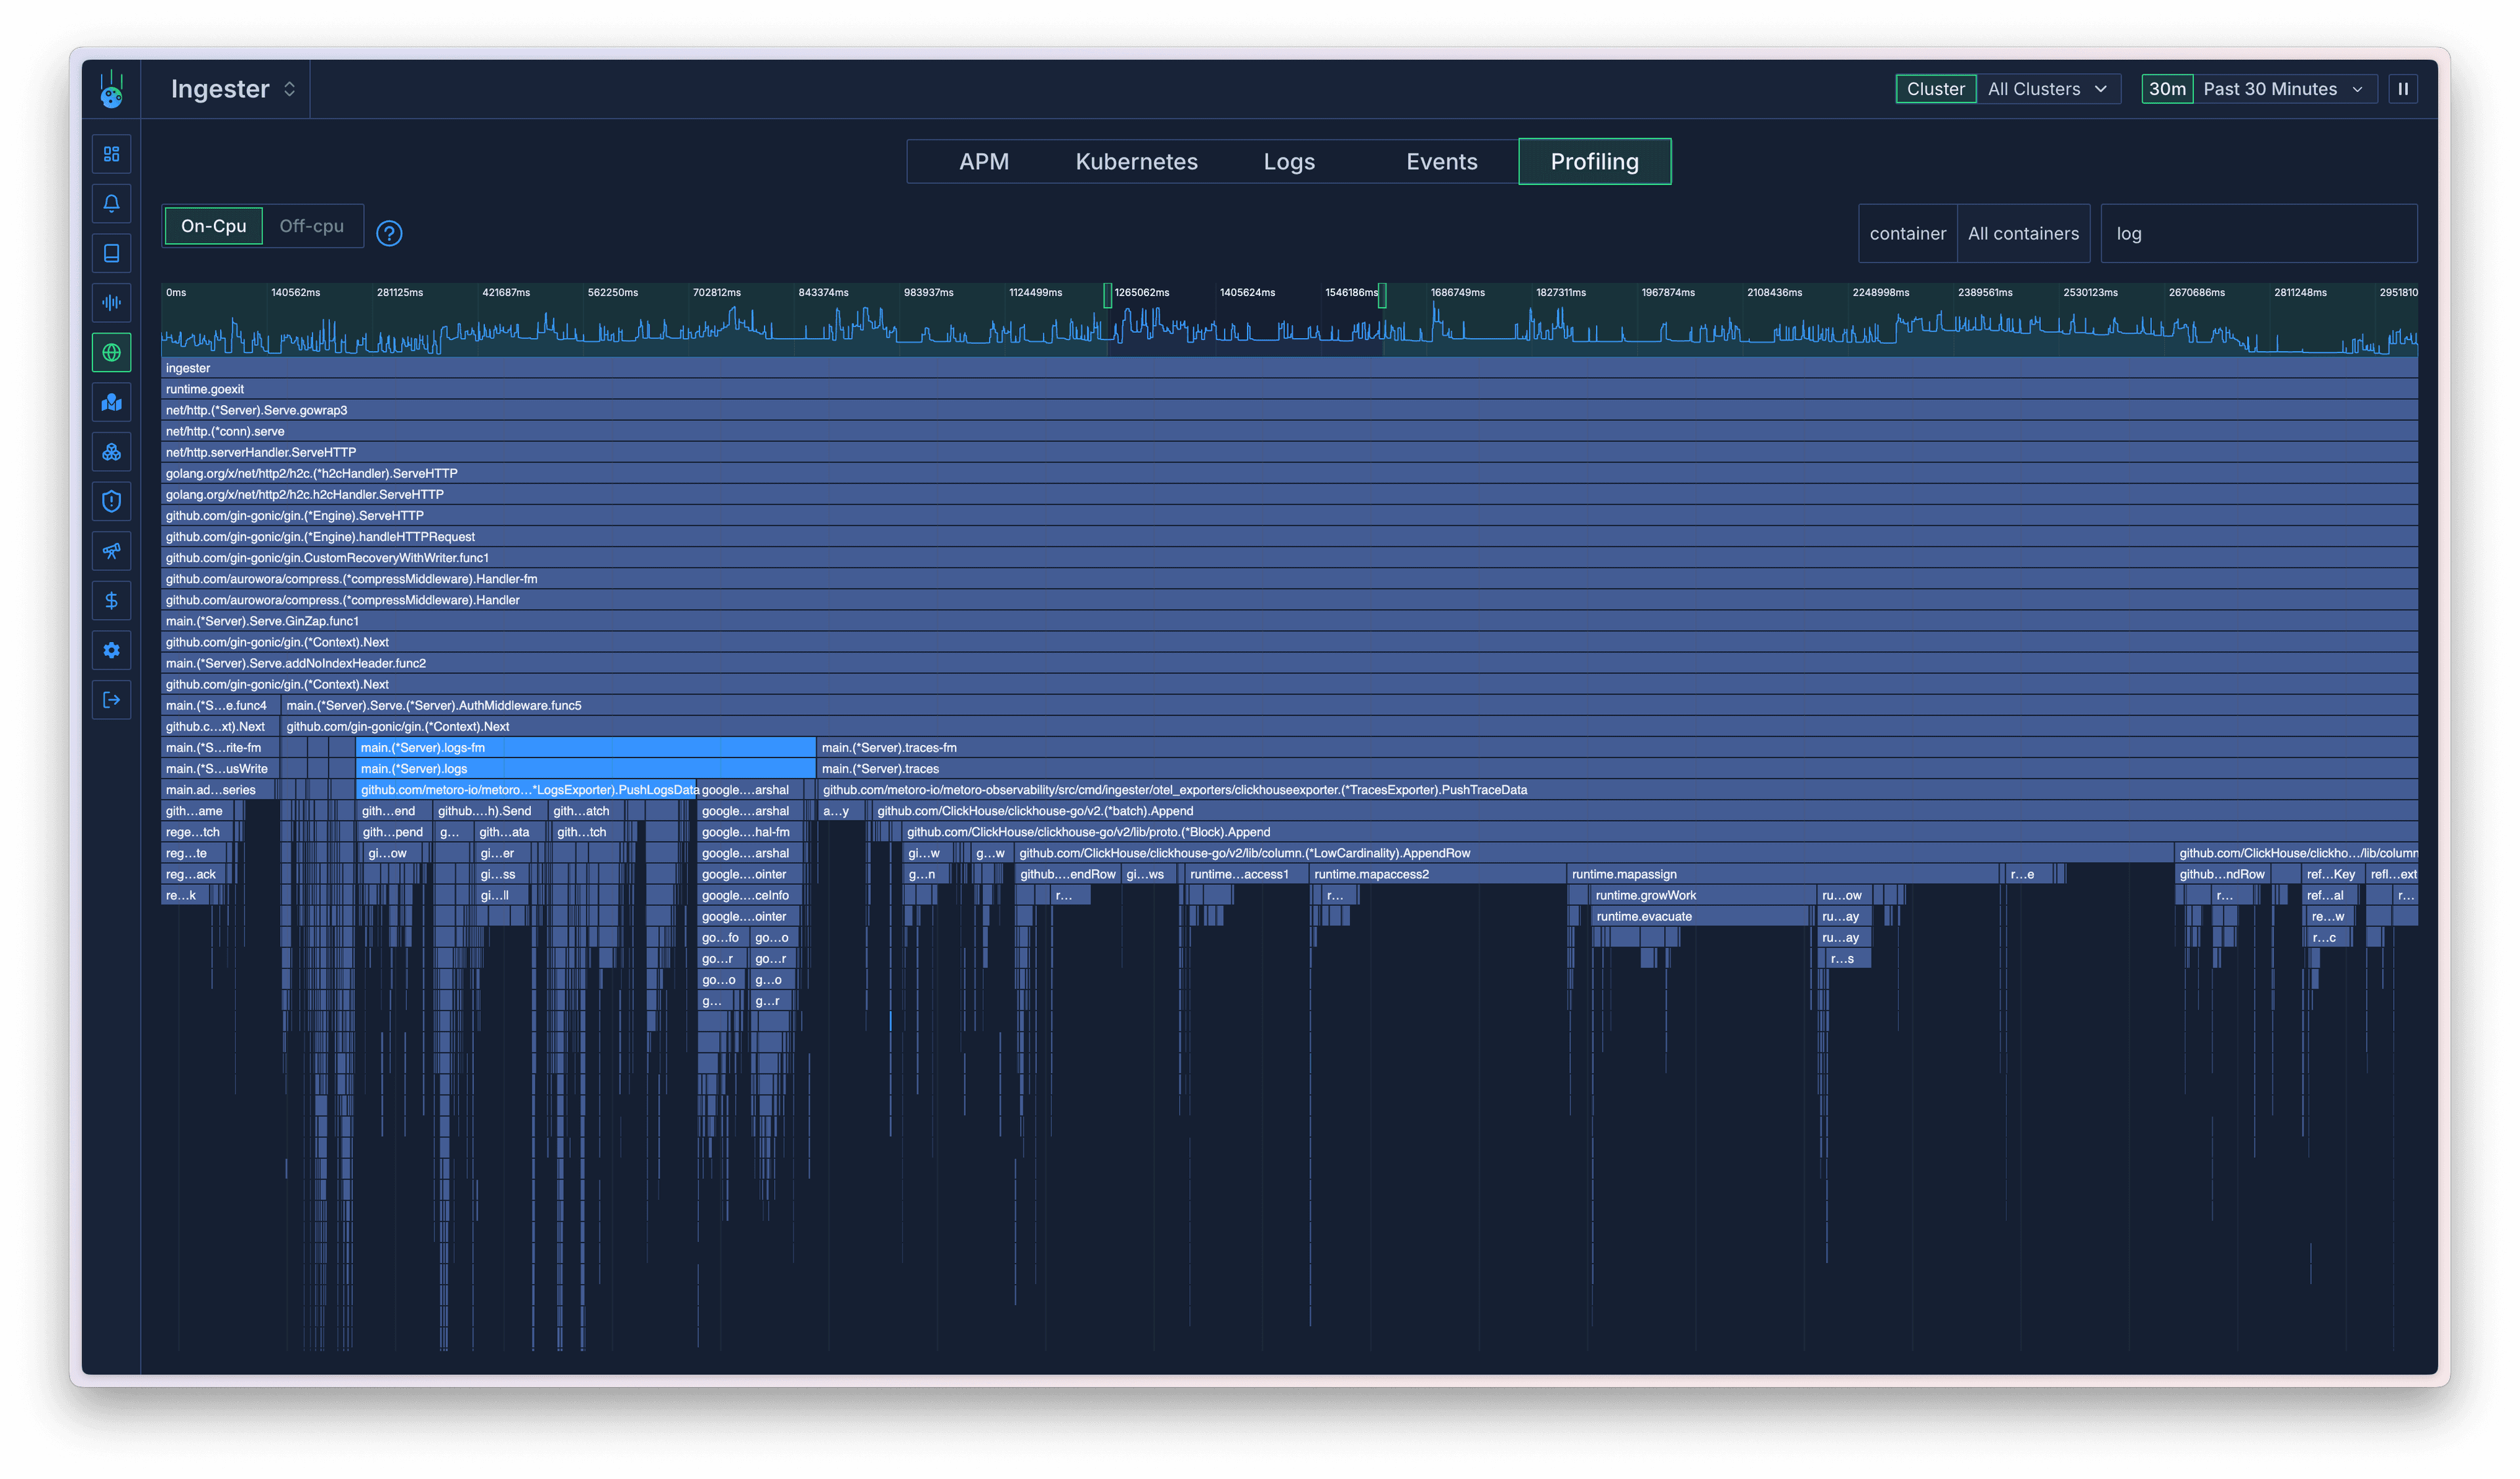The width and height of the screenshot is (2520, 1479).
Task: Select the AuthMiddleware.func5 frame
Action: point(1350,705)
